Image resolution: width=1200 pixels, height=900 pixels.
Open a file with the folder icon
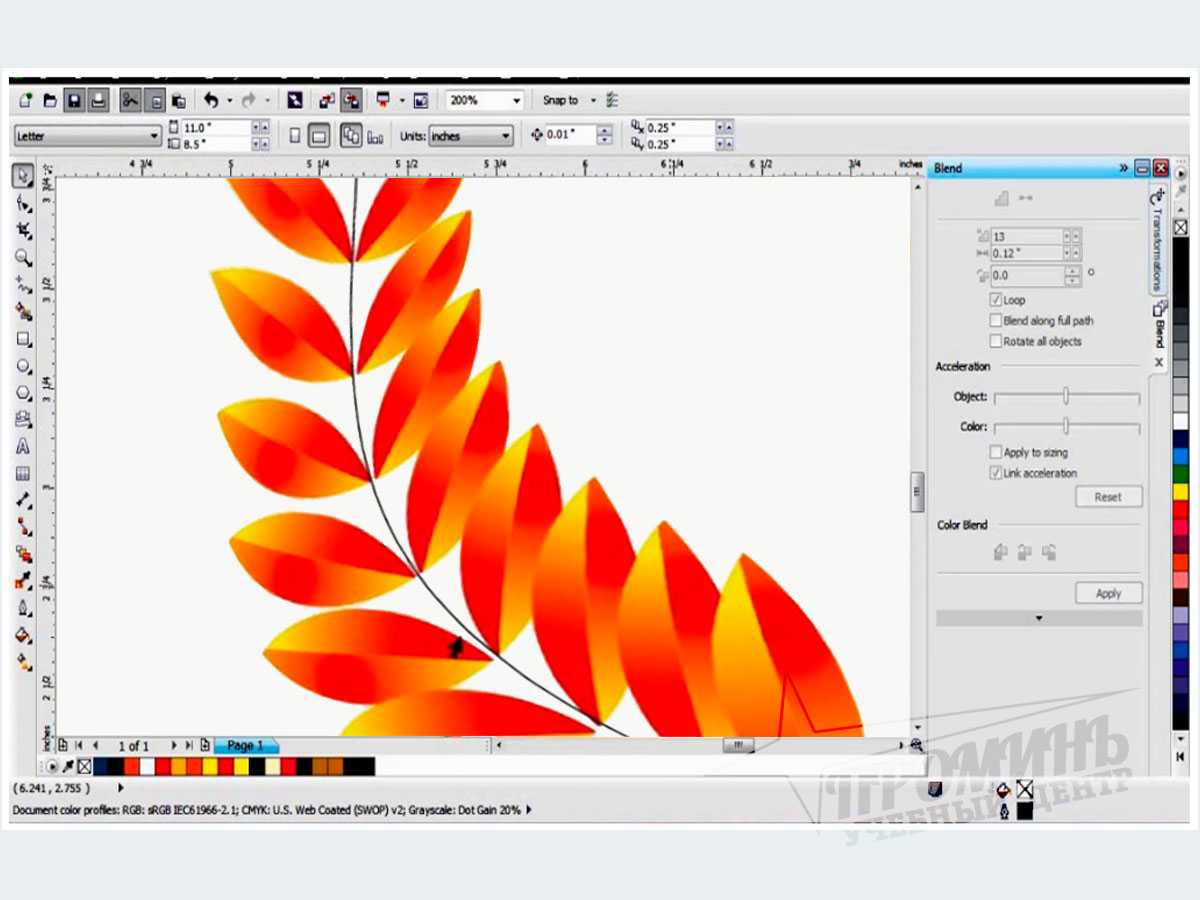coord(50,100)
